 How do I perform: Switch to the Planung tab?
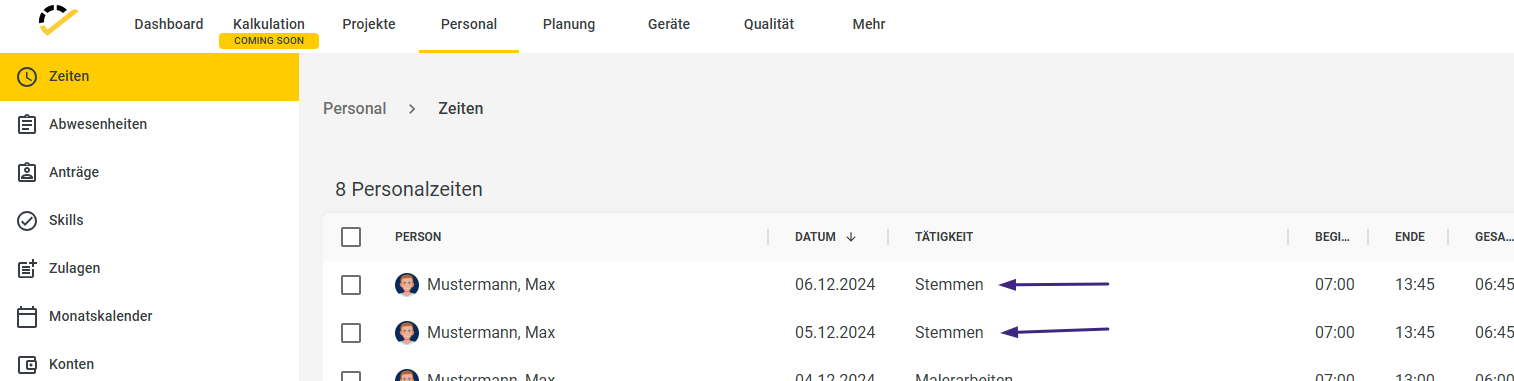pos(569,24)
